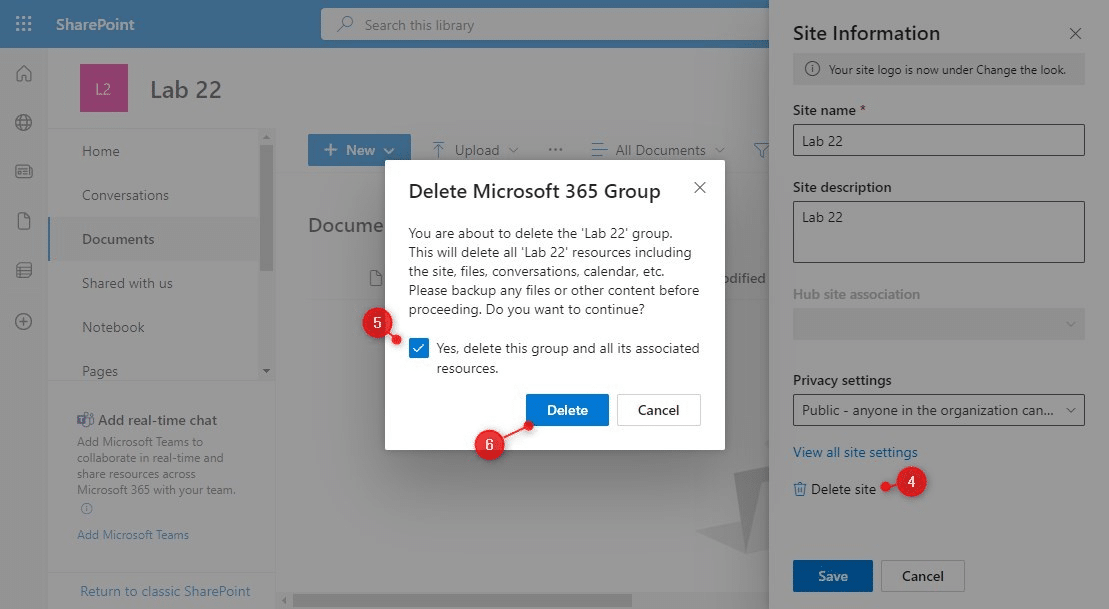1109x609 pixels.
Task: Expand the New button dropdown
Action: tap(389, 151)
